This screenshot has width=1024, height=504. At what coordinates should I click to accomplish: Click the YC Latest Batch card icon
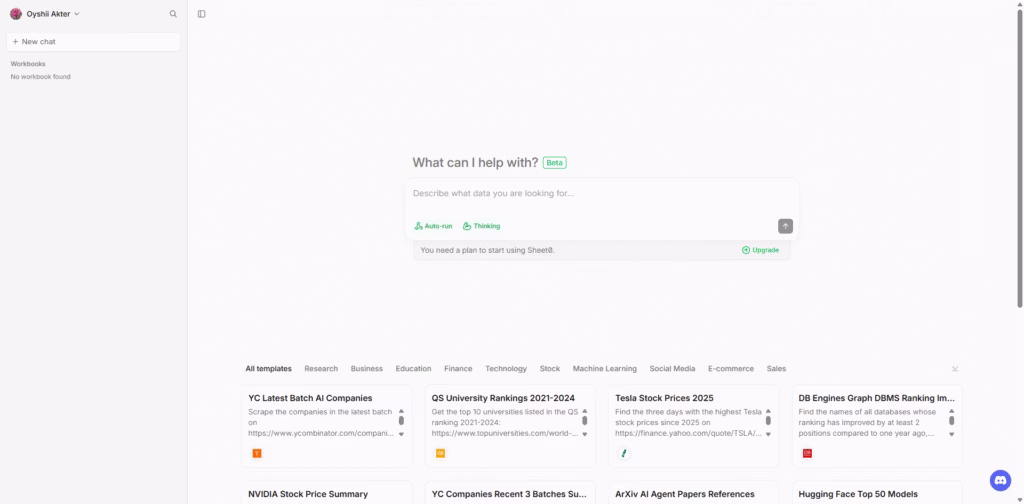point(257,453)
